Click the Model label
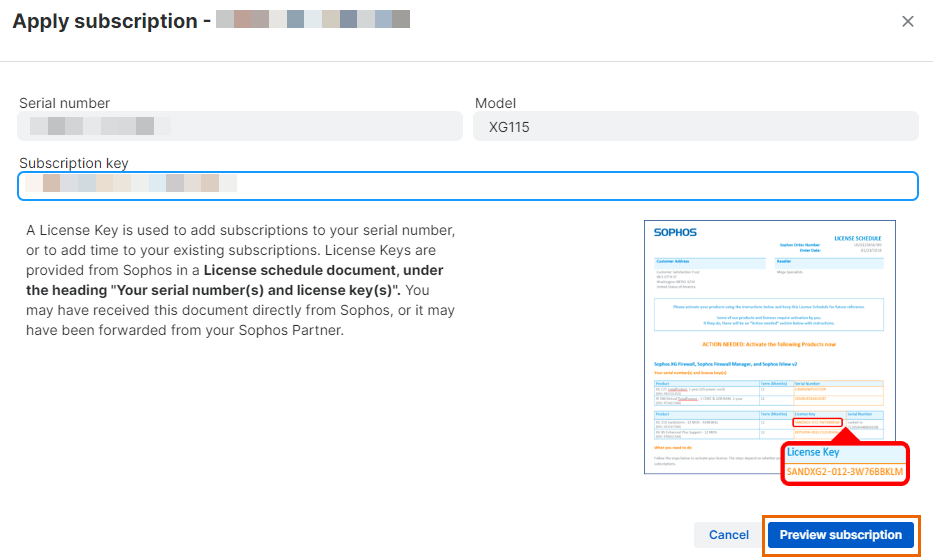This screenshot has width=933, height=559. pyautogui.click(x=495, y=103)
